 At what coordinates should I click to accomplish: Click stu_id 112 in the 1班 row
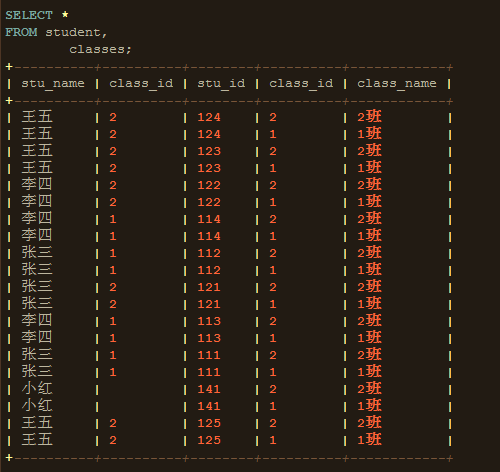point(209,270)
